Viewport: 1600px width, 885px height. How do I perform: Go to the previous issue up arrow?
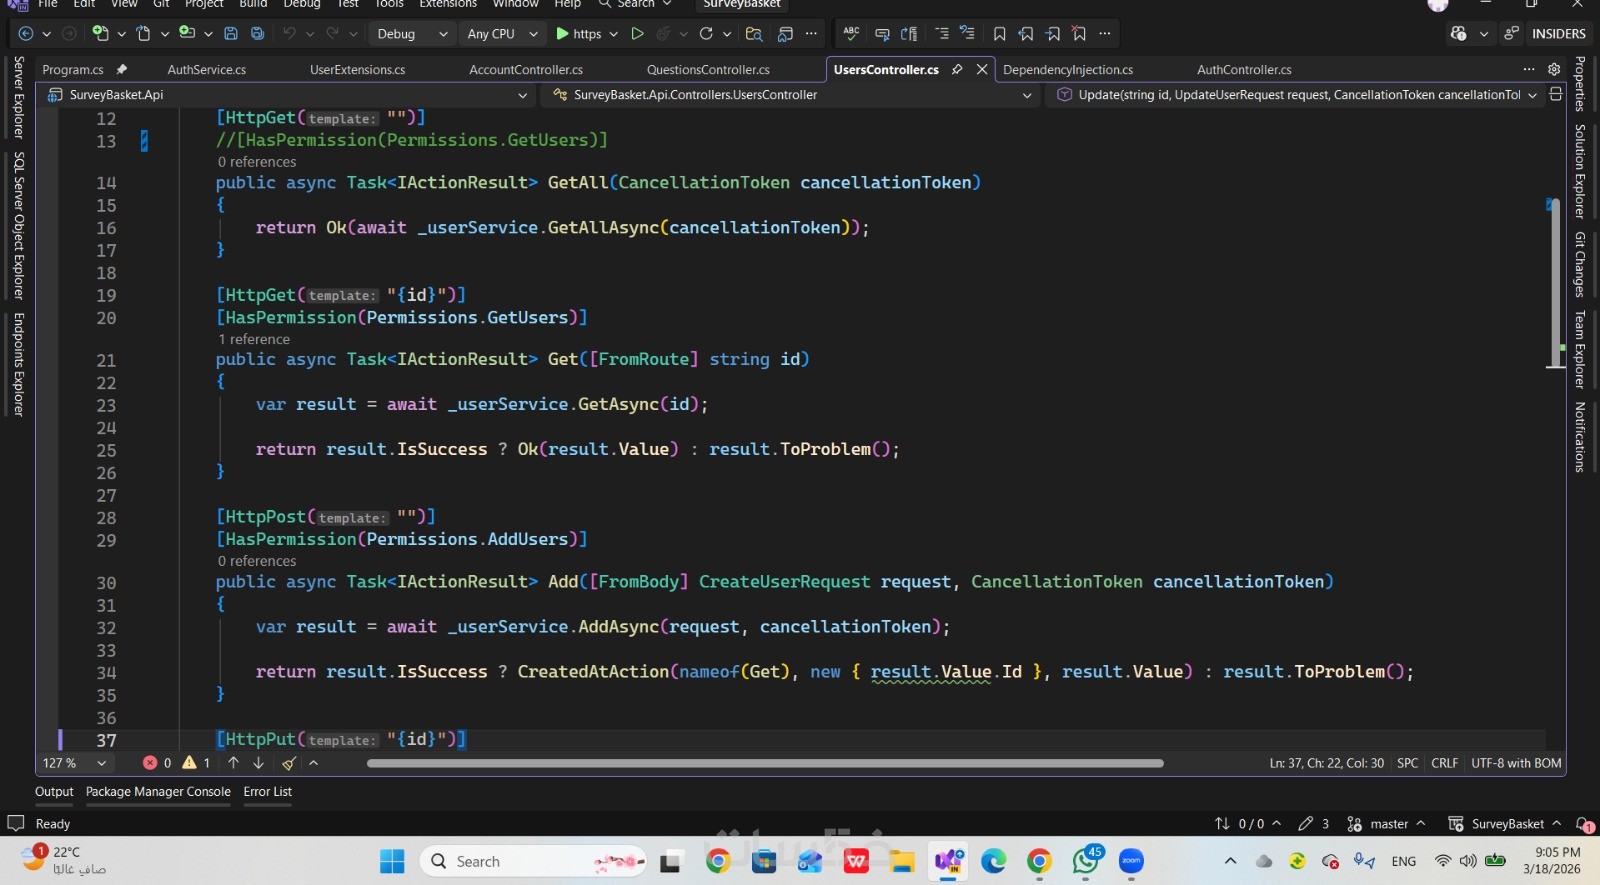pyautogui.click(x=233, y=763)
